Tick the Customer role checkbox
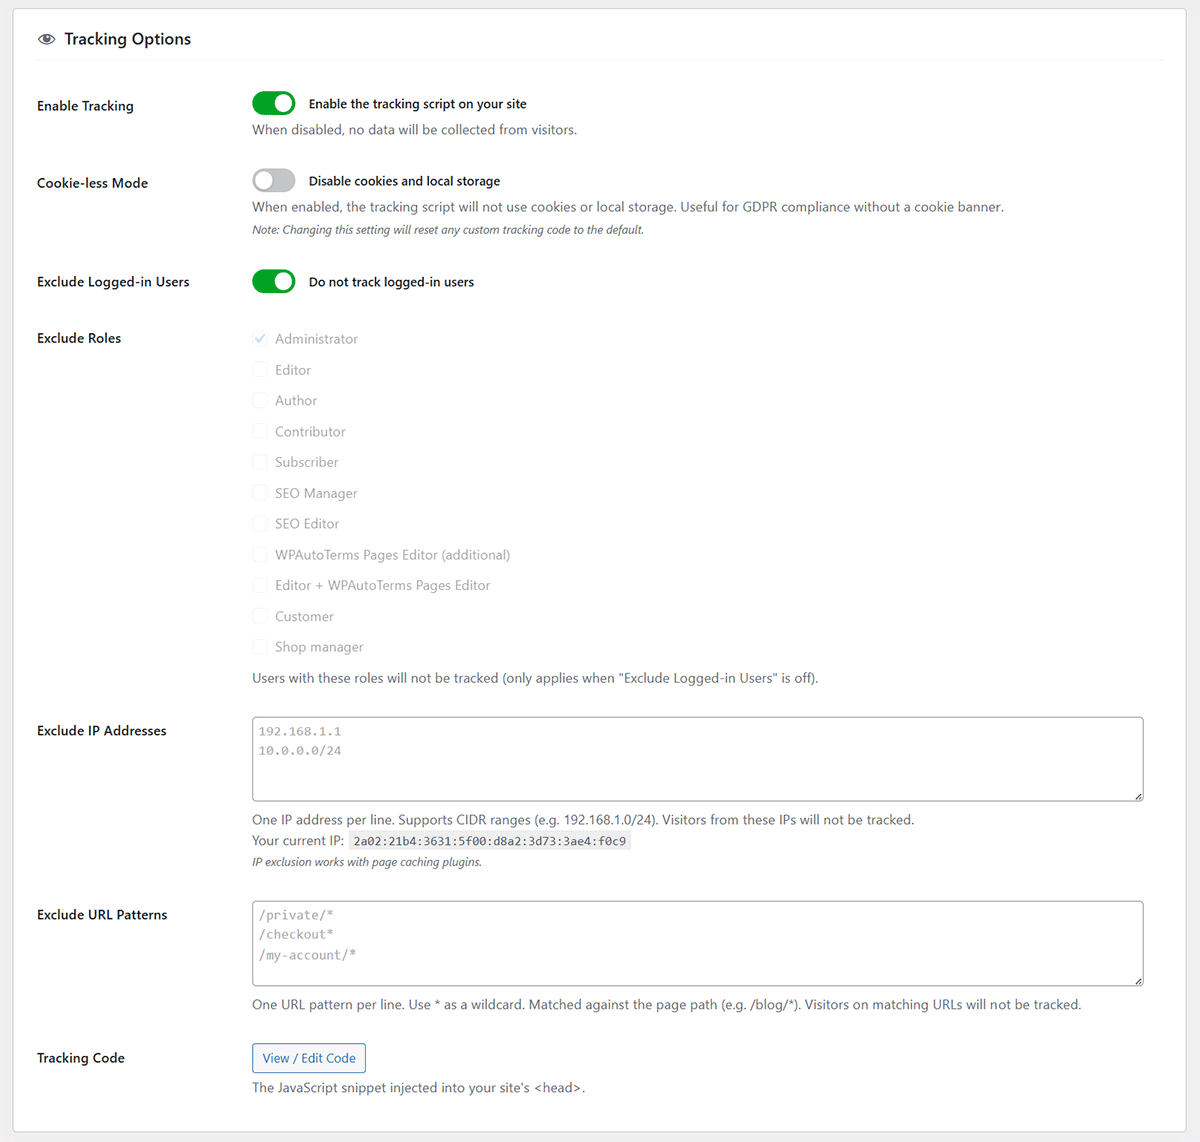The height and width of the screenshot is (1142, 1200). click(x=260, y=616)
